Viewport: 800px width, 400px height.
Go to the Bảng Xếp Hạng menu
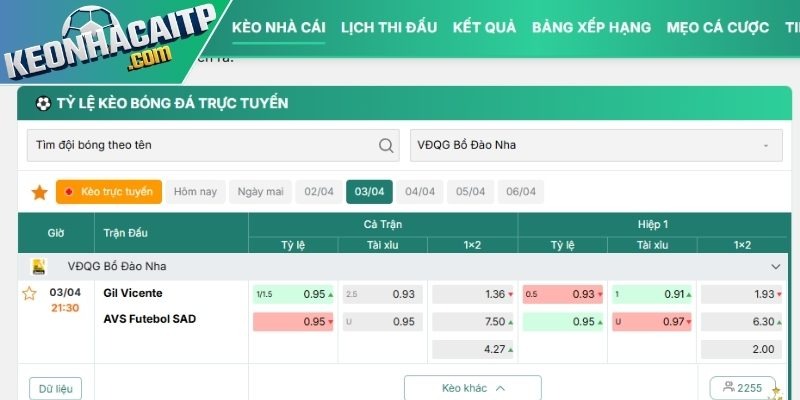[591, 28]
